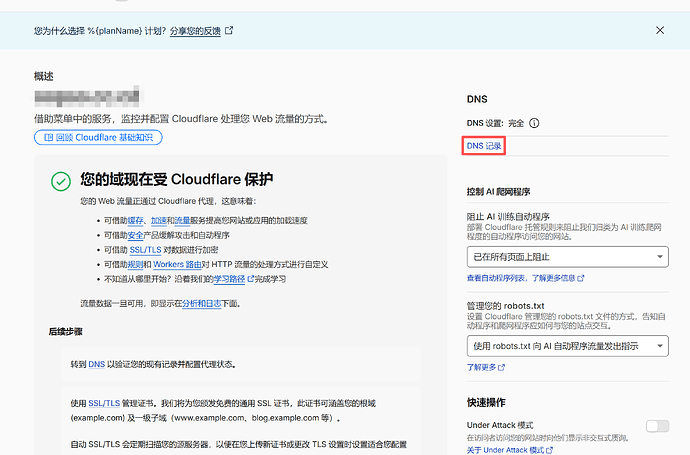Click the info icon next to DNS 设置

click(x=534, y=123)
